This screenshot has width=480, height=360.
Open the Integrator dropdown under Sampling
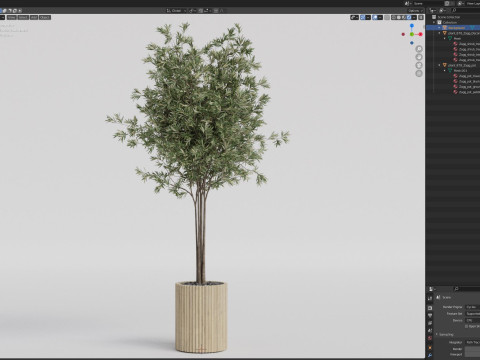pos(472,342)
